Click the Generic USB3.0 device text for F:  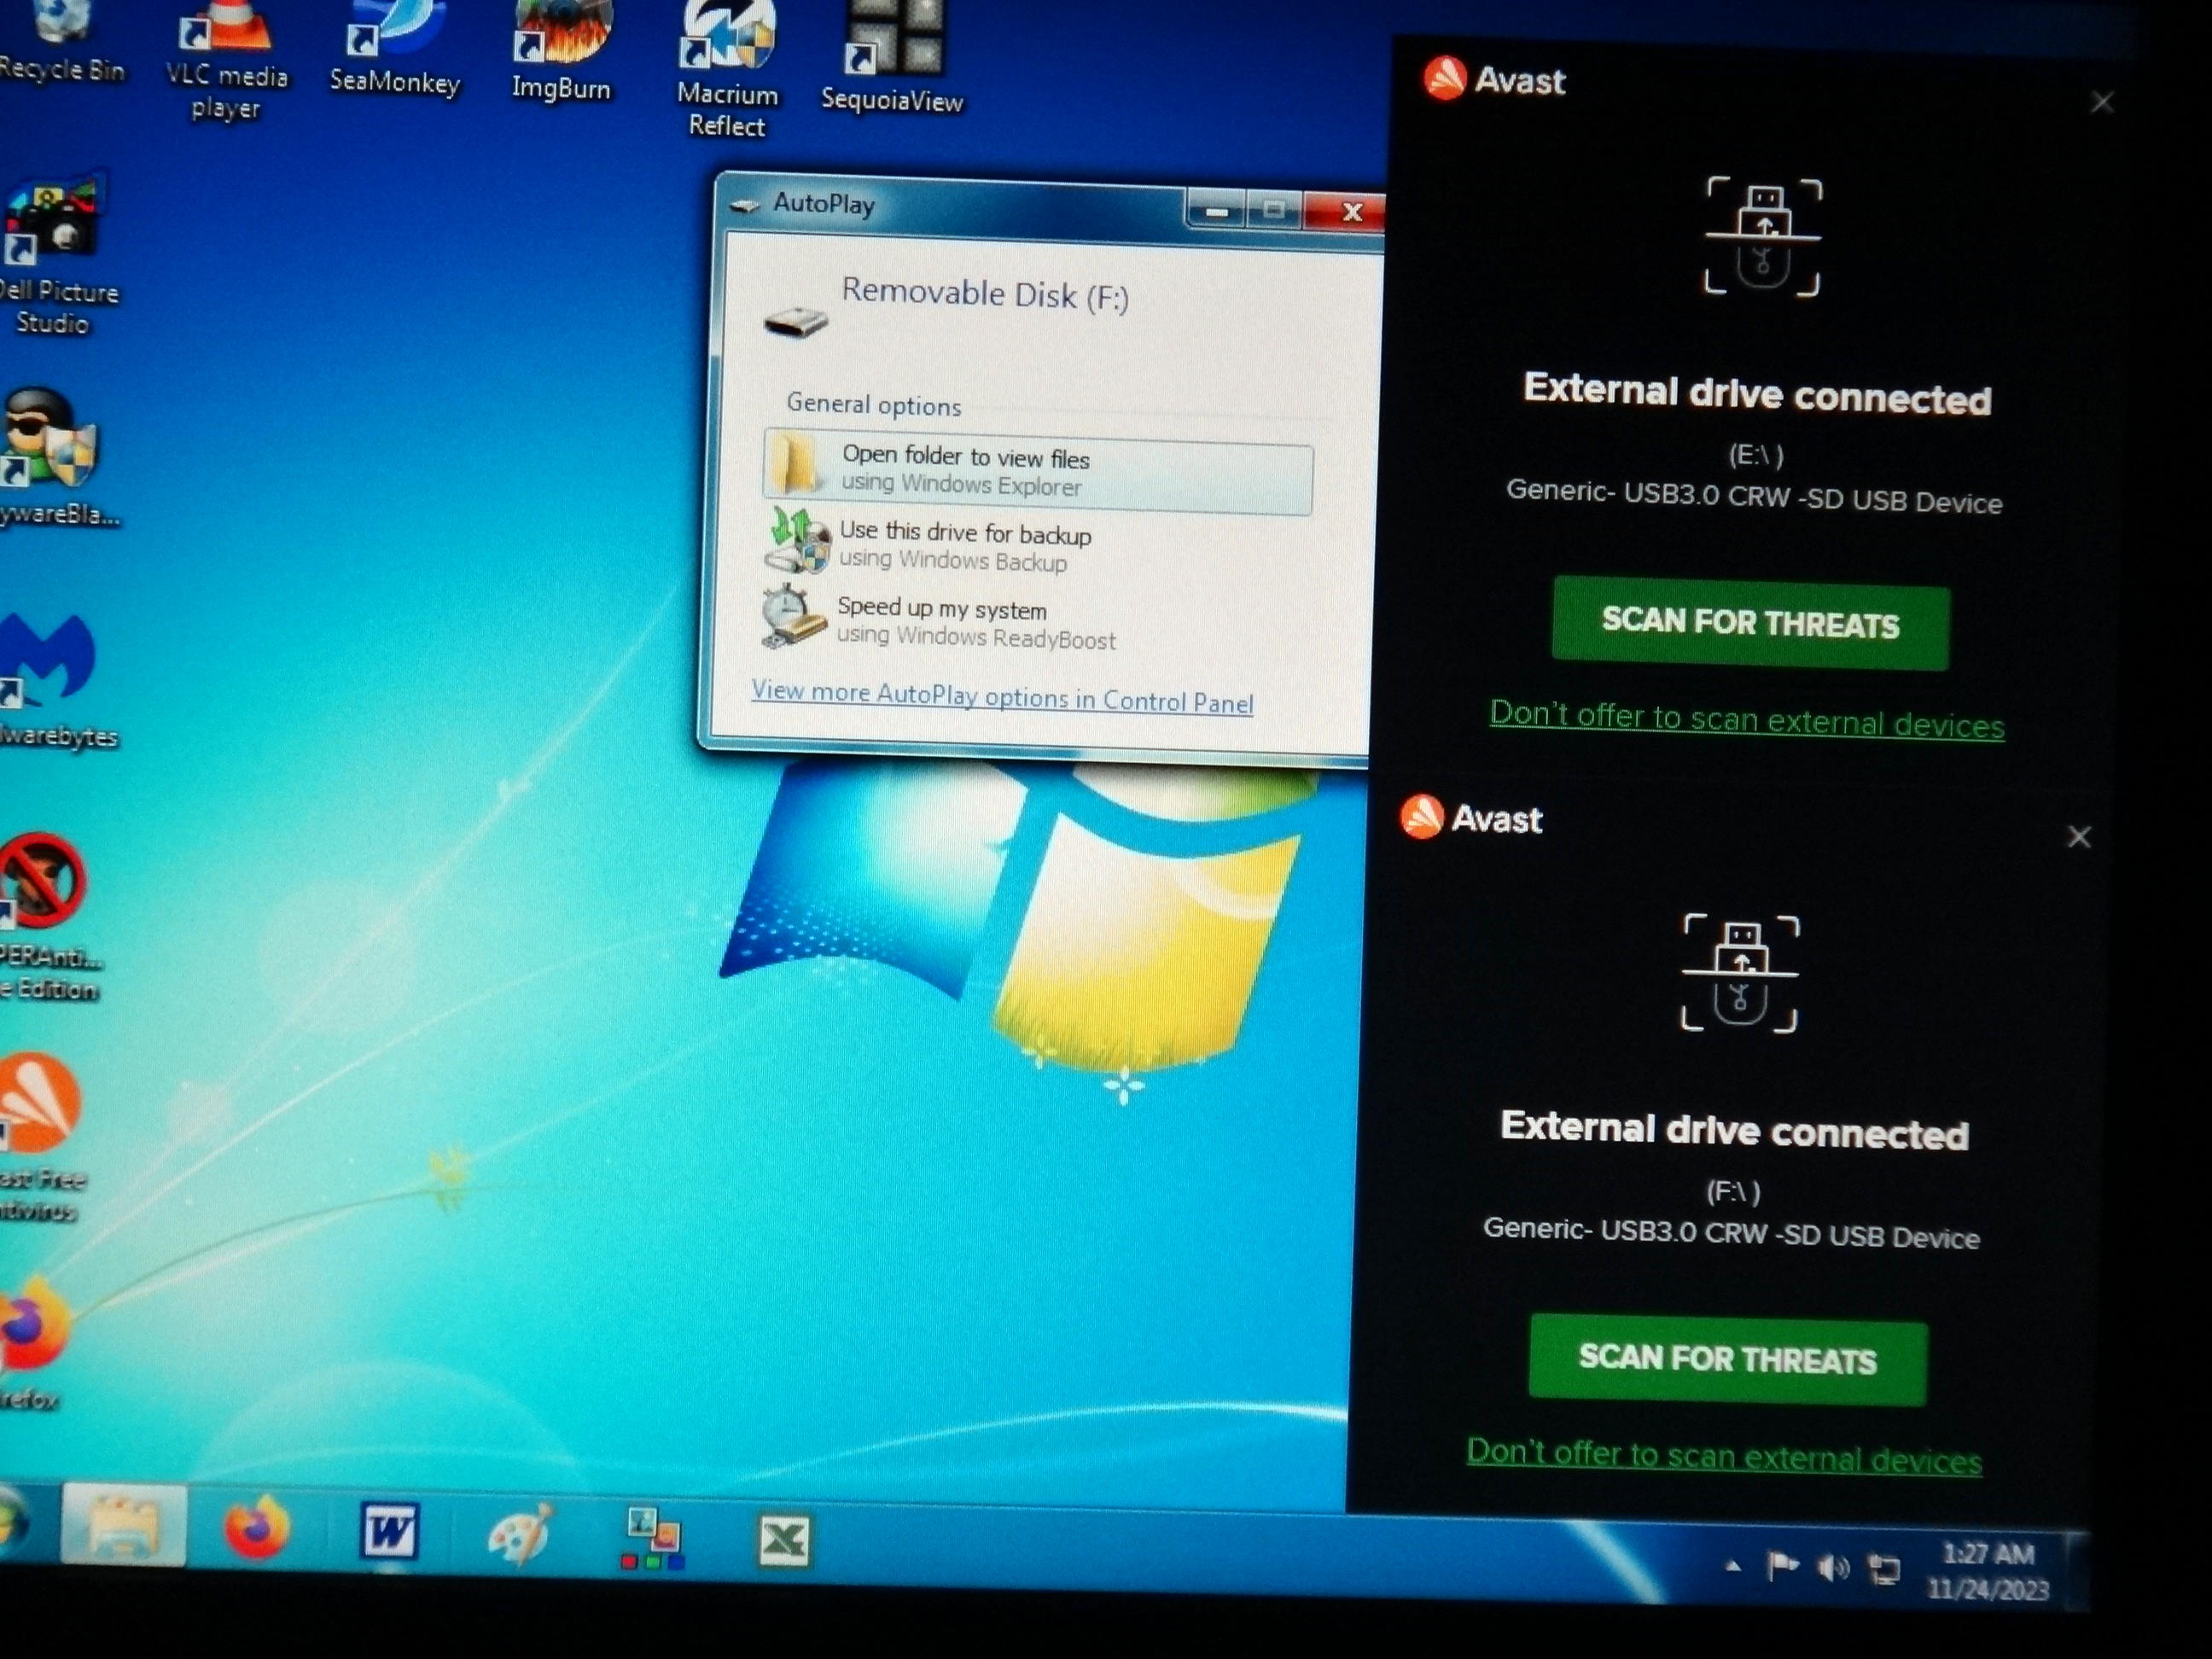point(1731,1232)
